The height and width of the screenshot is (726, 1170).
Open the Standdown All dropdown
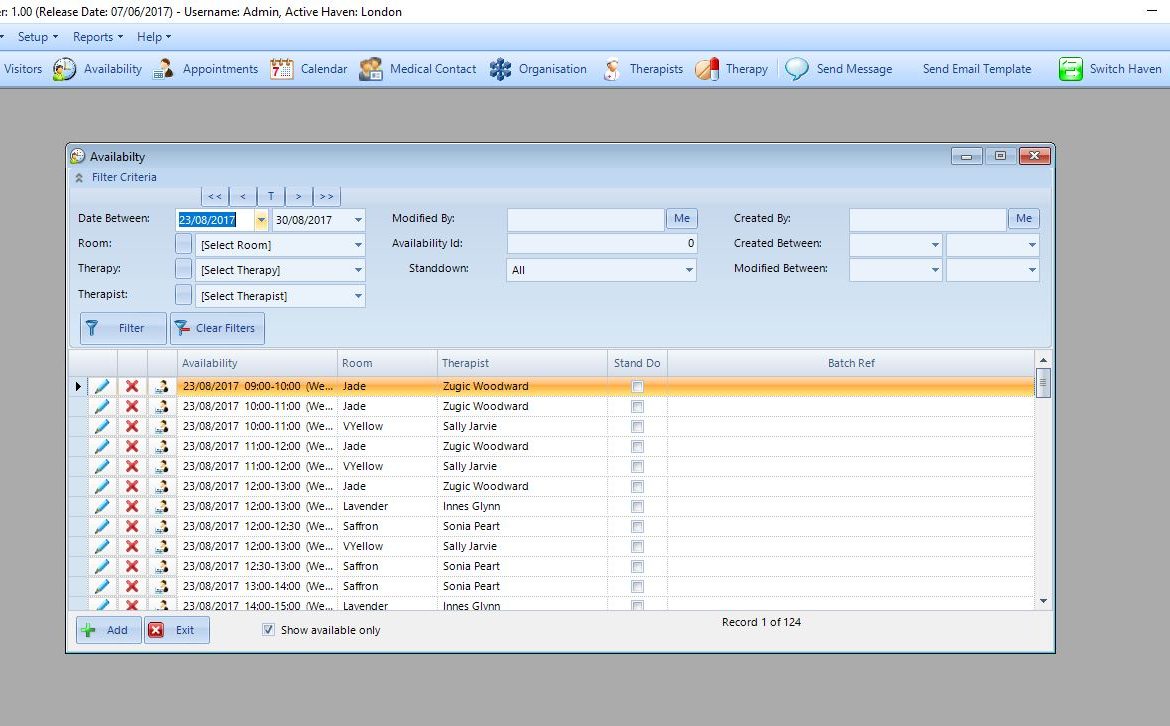coord(689,270)
